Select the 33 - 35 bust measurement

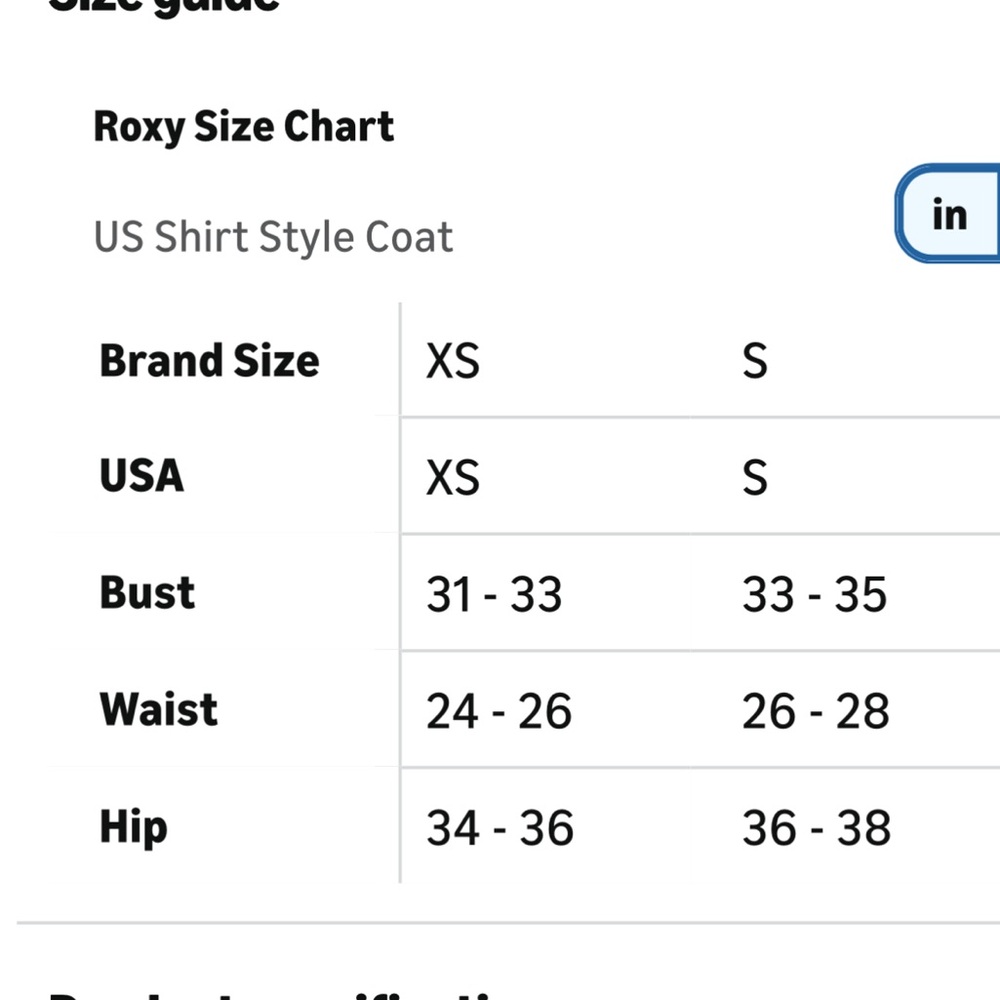[x=814, y=594]
